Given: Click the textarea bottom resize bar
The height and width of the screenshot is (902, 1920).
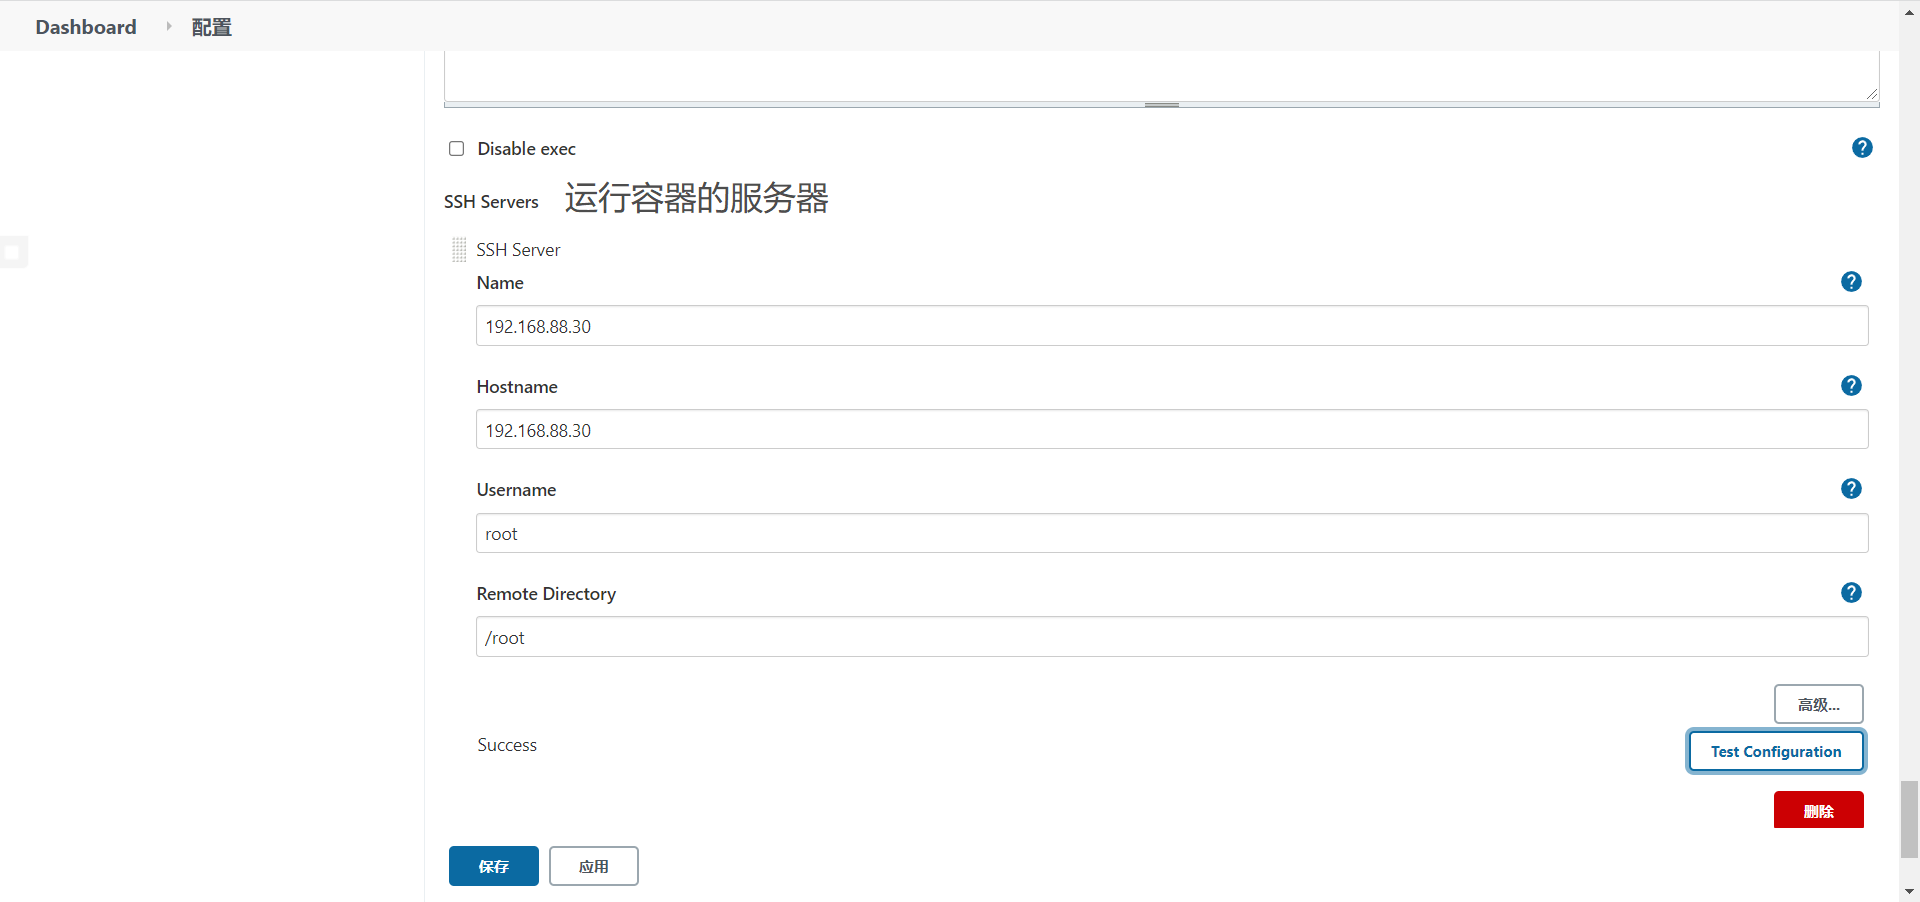Looking at the screenshot, I should point(1161,104).
